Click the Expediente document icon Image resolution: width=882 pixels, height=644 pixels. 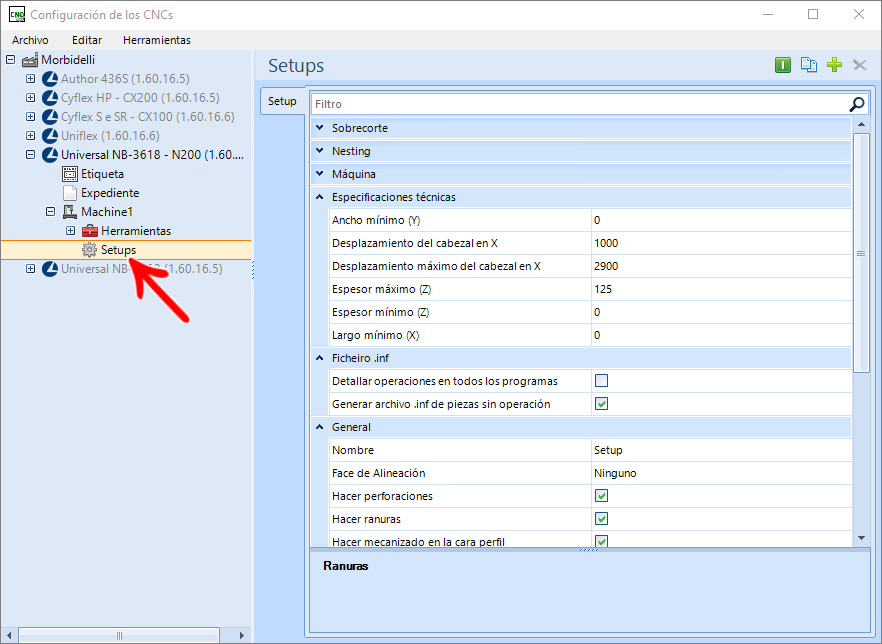coord(70,193)
